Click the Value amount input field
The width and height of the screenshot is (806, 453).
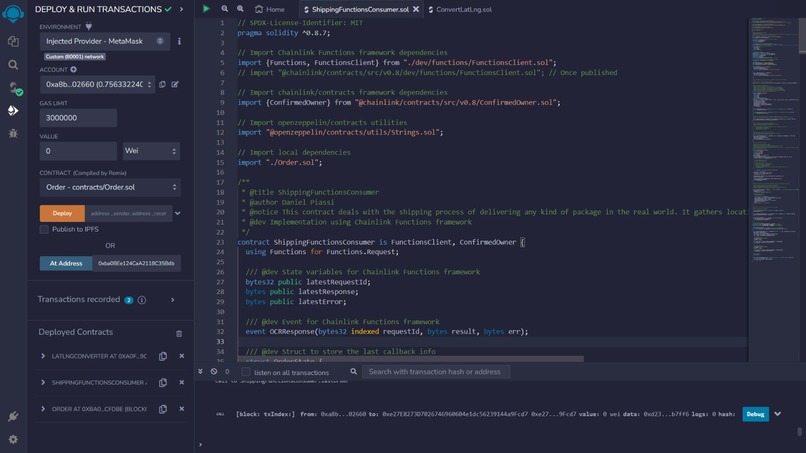[x=78, y=151]
